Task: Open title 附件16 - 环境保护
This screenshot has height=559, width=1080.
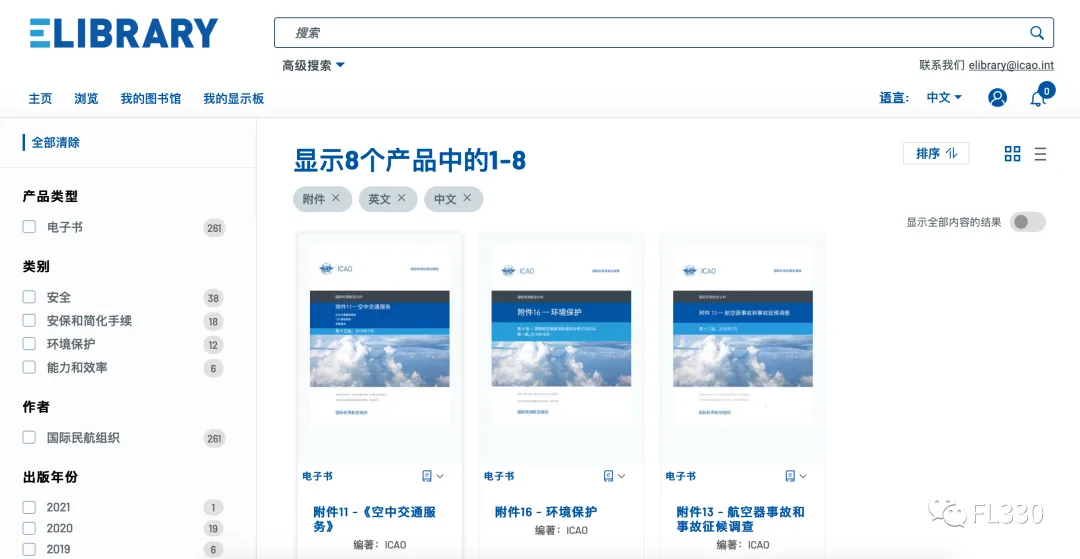Action: click(x=546, y=512)
